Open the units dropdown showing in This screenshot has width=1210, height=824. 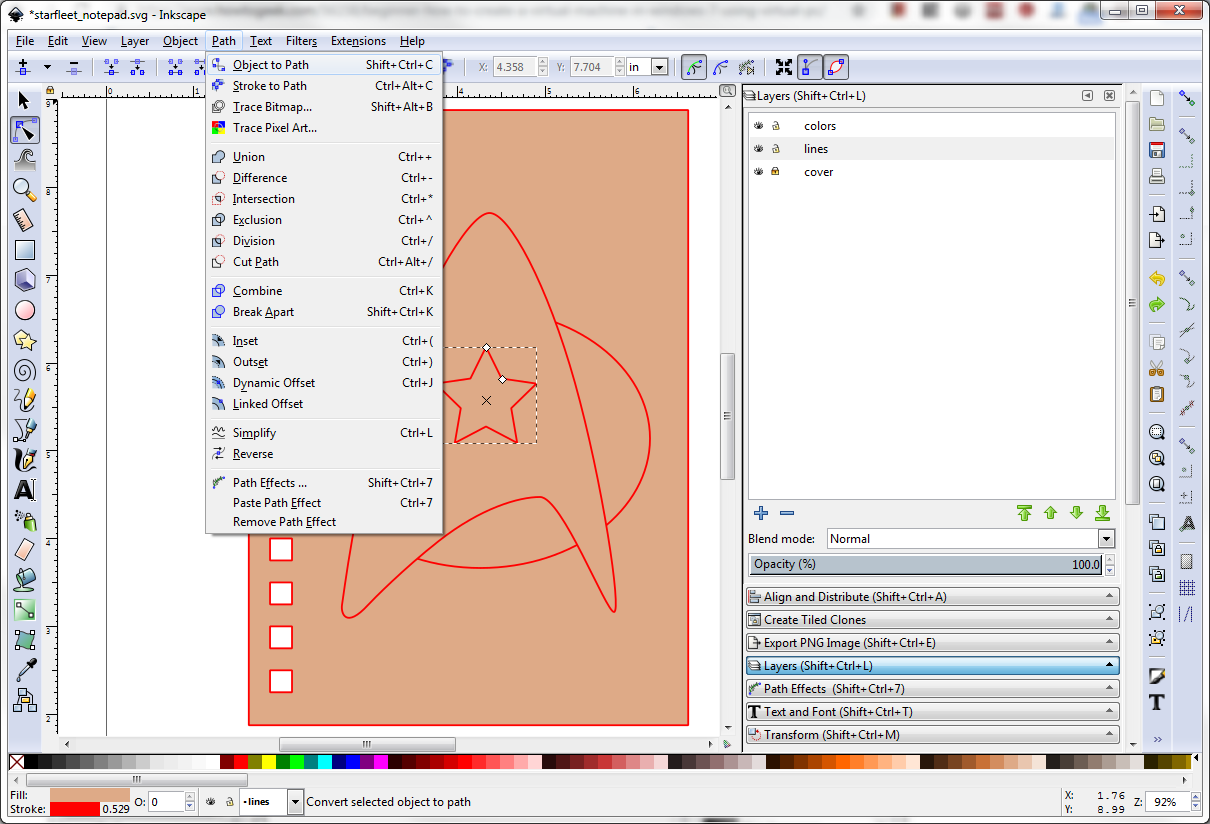tap(648, 67)
